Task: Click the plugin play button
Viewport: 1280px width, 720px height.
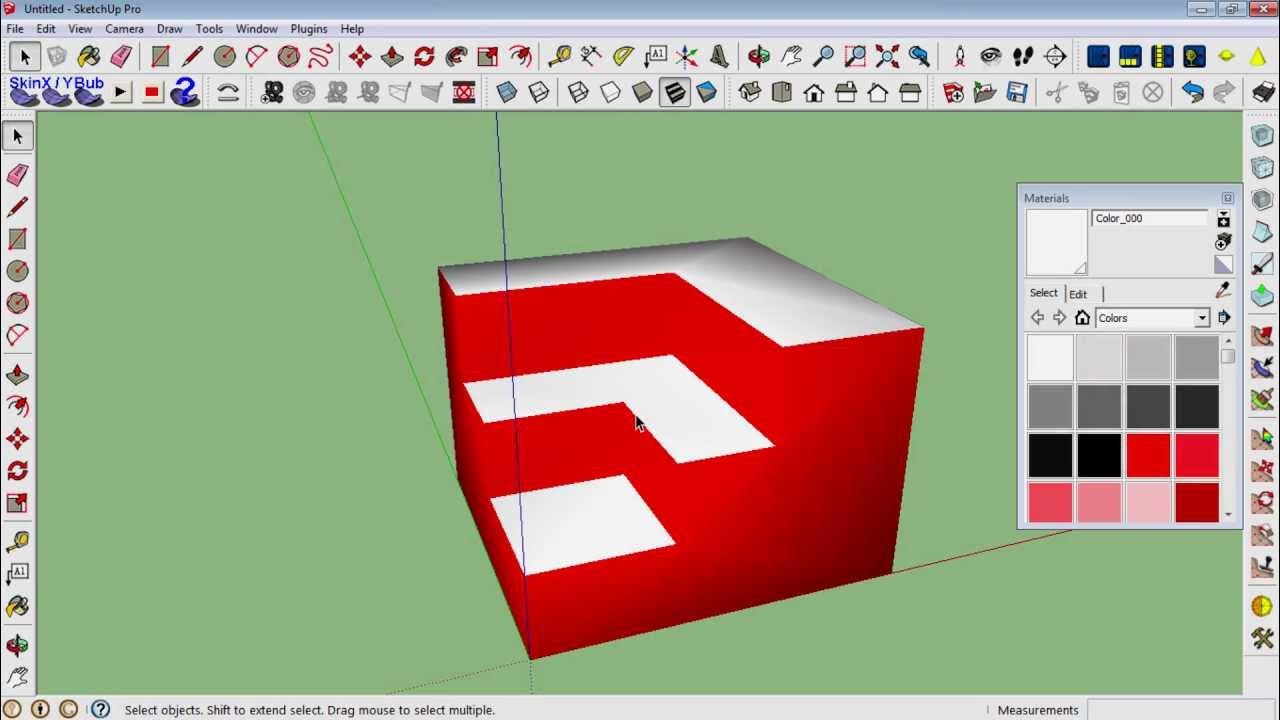Action: tap(120, 93)
